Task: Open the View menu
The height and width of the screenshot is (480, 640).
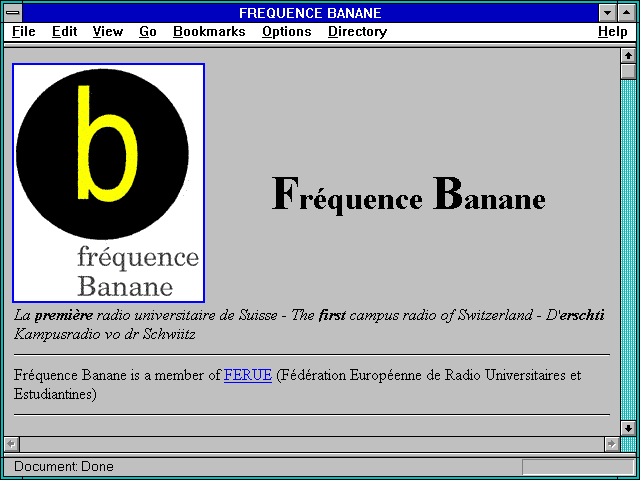Action: [x=108, y=32]
